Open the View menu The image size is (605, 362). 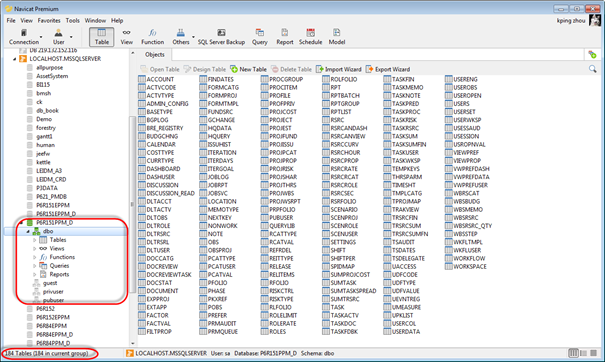[27, 20]
